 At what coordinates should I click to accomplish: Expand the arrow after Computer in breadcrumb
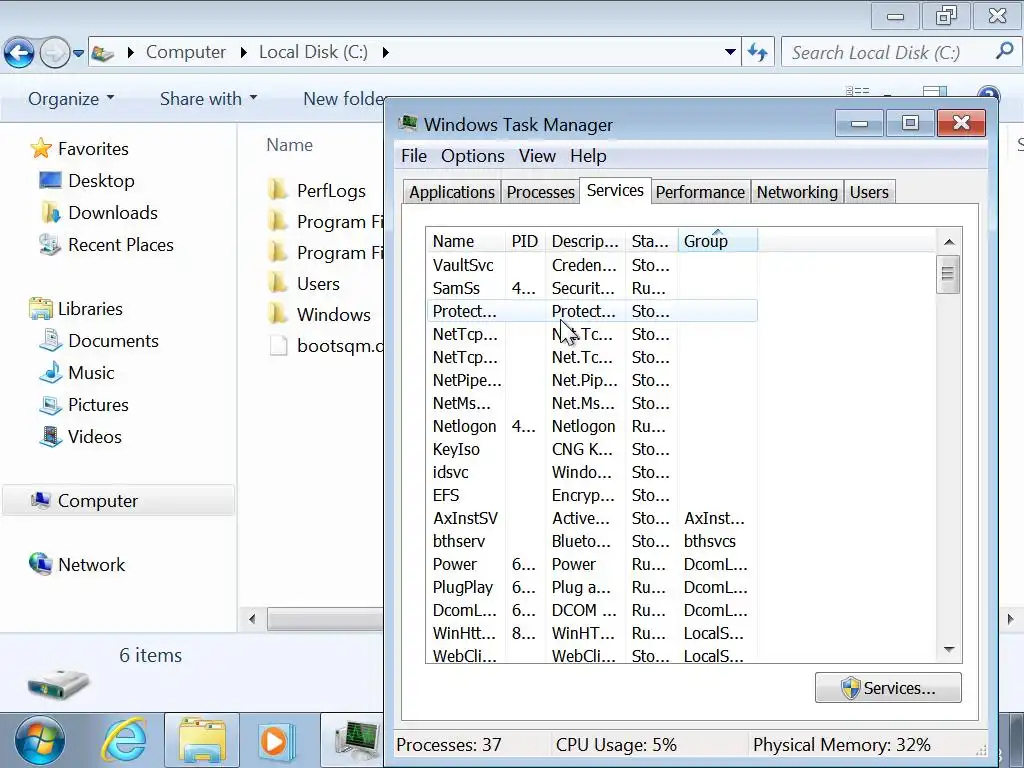pos(244,52)
